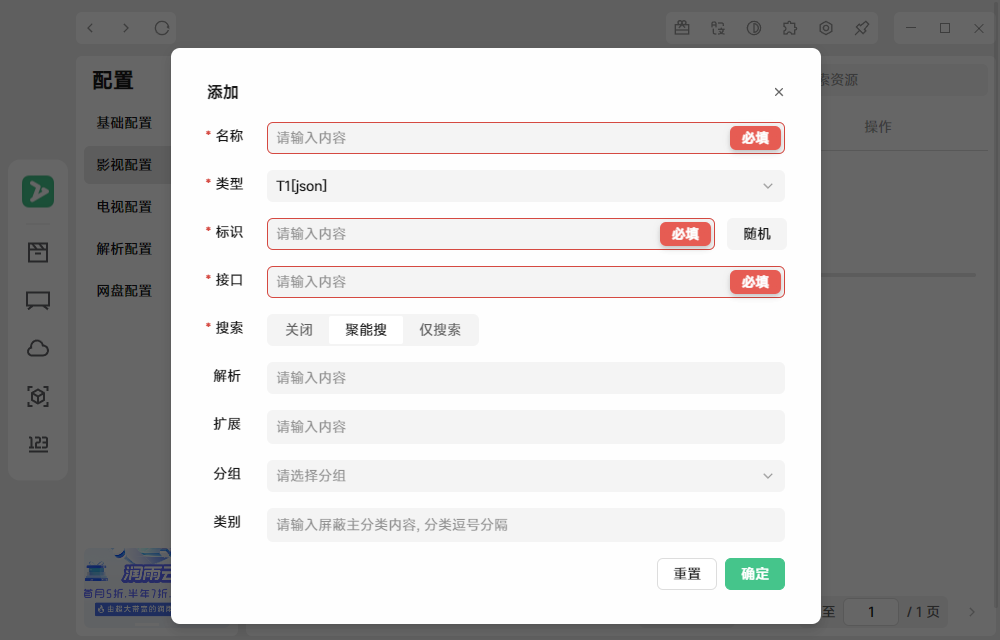Screen dimensions: 1000x640
Task: Select the 123 icon in the sidebar
Action: [x=38, y=443]
